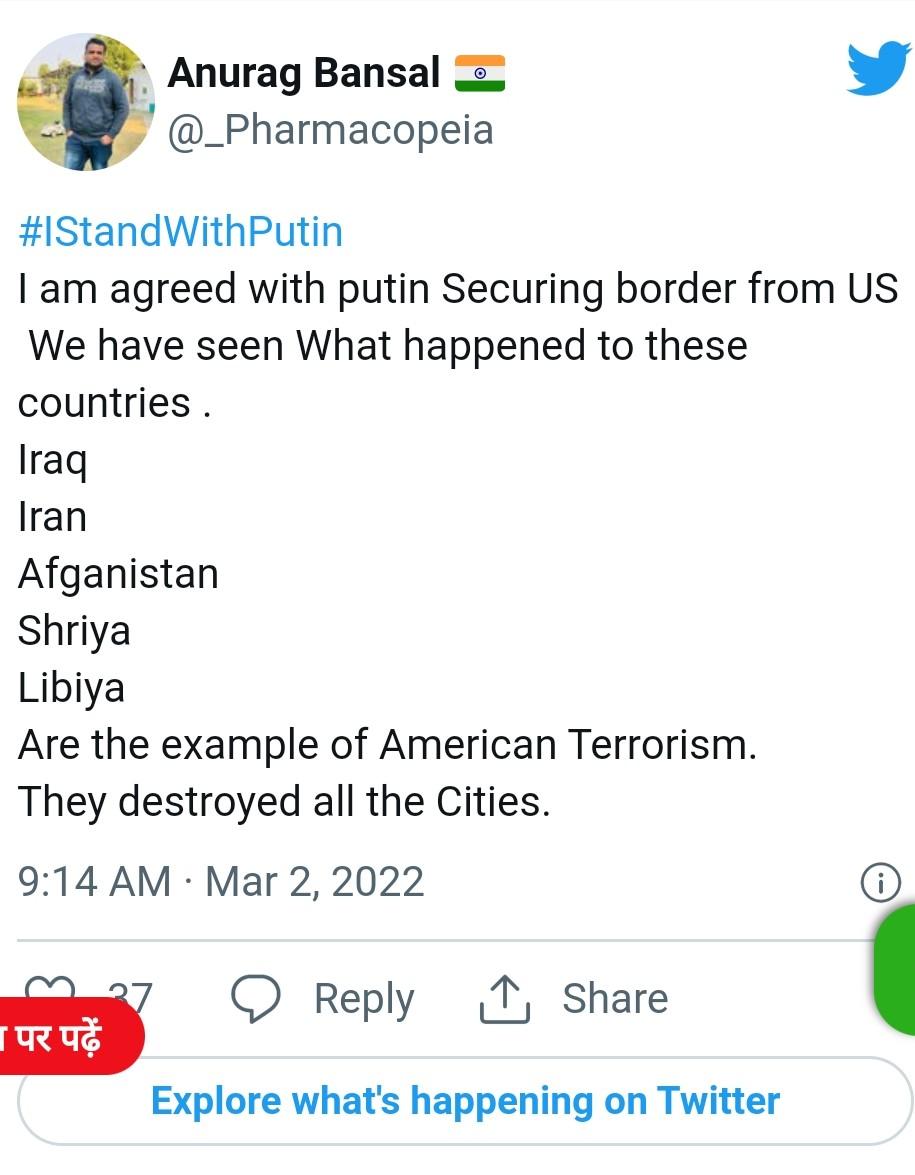Tap the red Hindi 'पर पढ़ें' button
Image resolution: width=915 pixels, height=1175 pixels.
click(x=60, y=1036)
